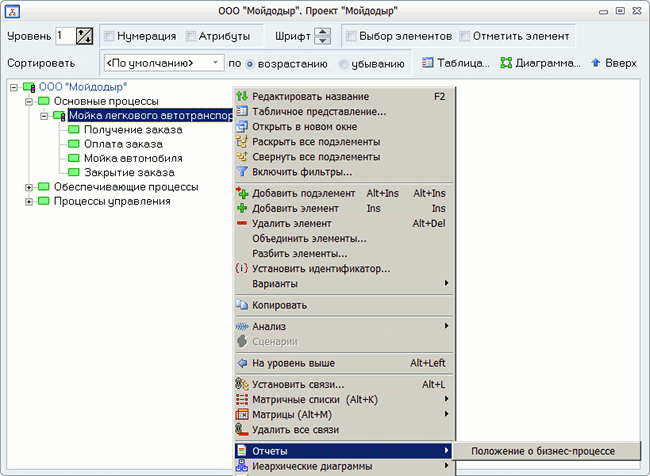Click green icon of Оплата заказа

click(x=74, y=143)
